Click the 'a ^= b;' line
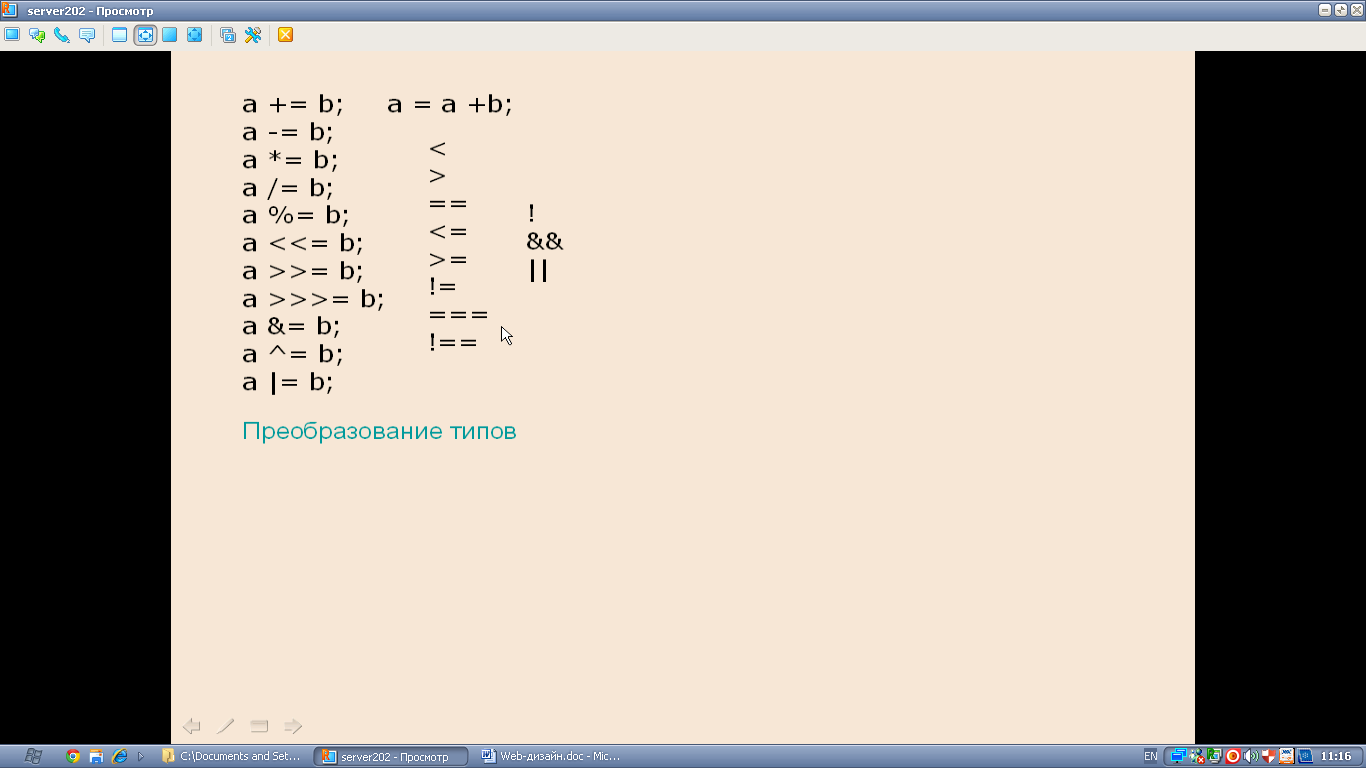Viewport: 1366px width, 768px height. [x=292, y=354]
